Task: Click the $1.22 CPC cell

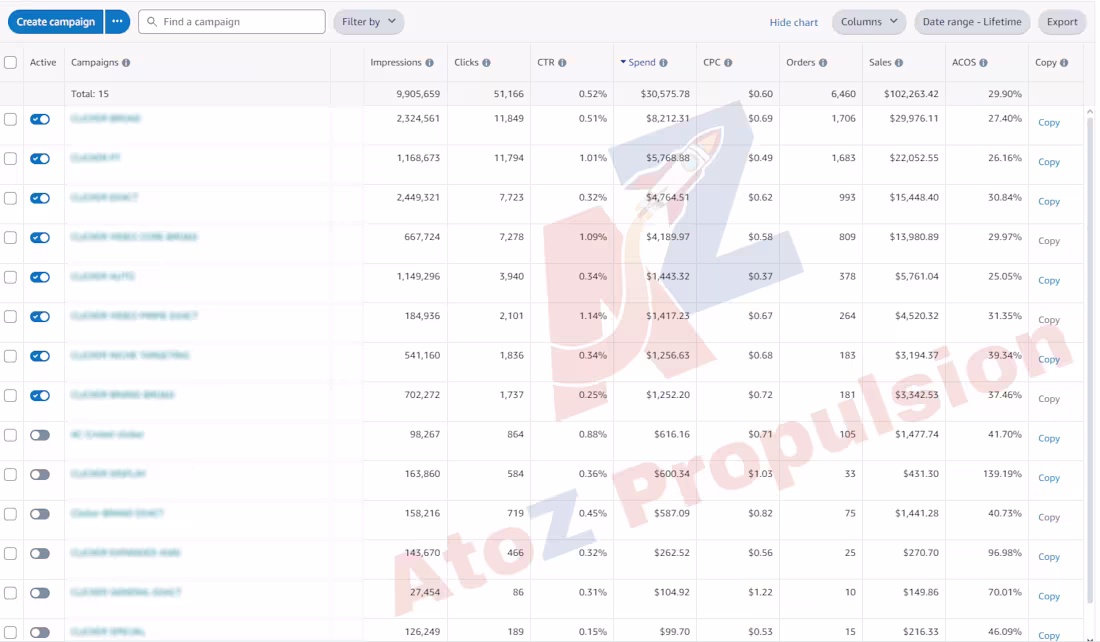Action: coord(760,592)
